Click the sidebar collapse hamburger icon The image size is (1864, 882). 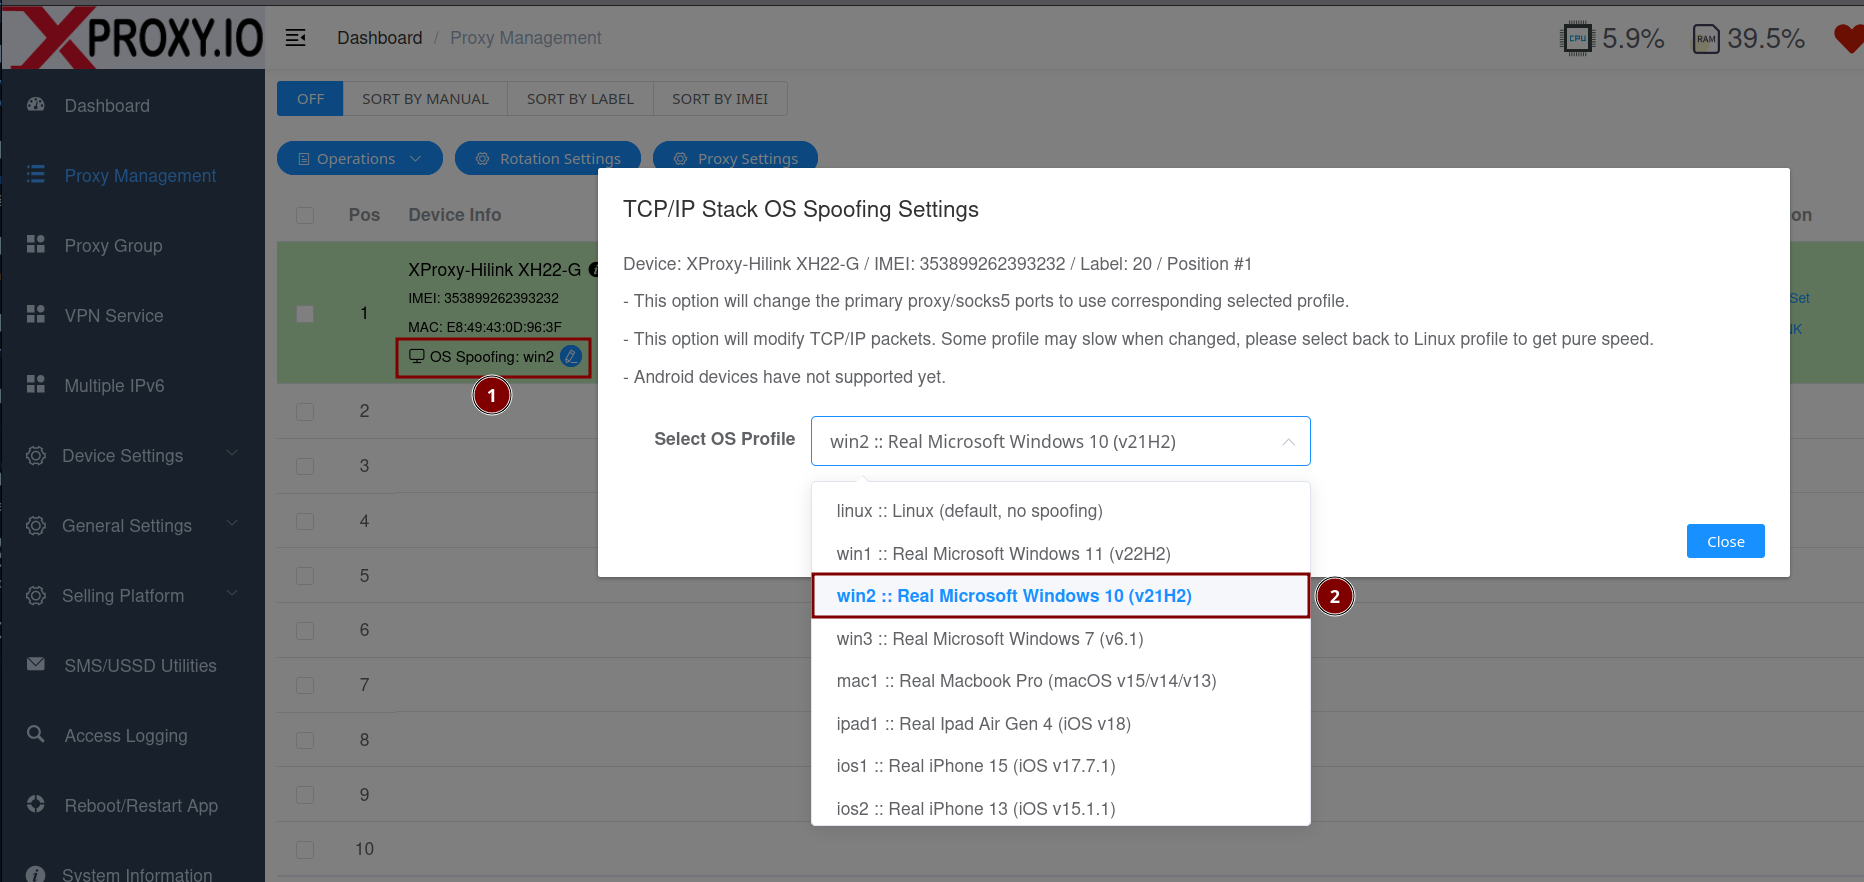point(295,38)
